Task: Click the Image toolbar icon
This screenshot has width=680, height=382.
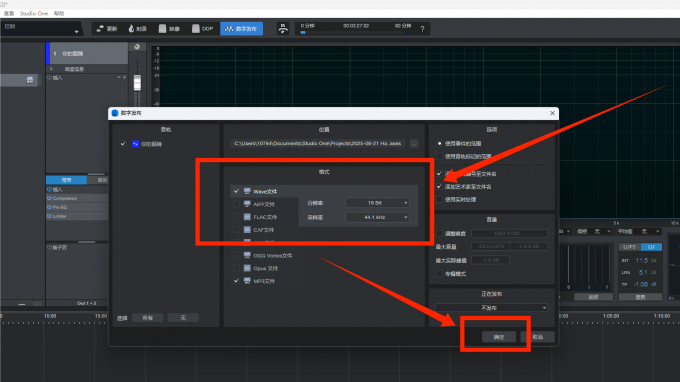Action: click(162, 29)
